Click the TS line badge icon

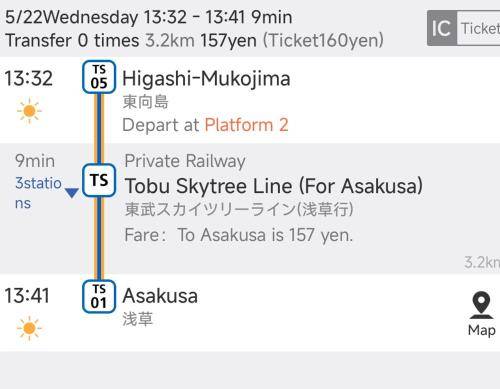(99, 180)
